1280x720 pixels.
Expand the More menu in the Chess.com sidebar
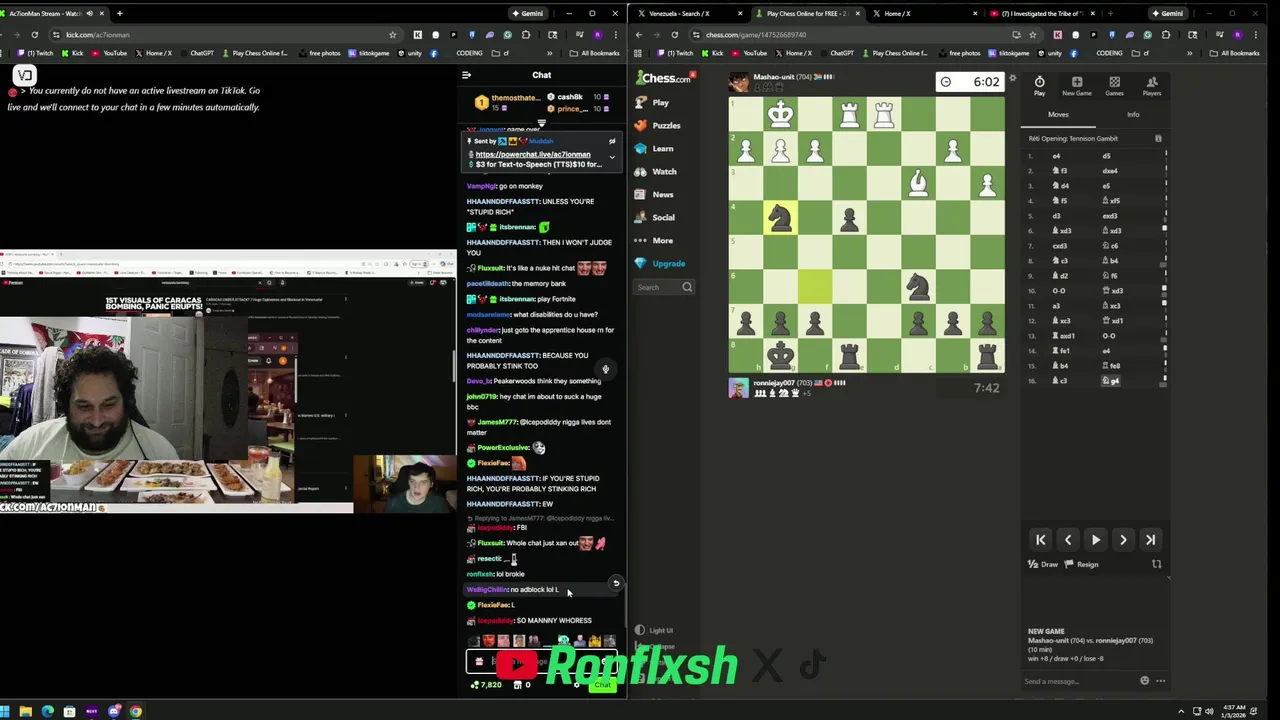(654, 240)
